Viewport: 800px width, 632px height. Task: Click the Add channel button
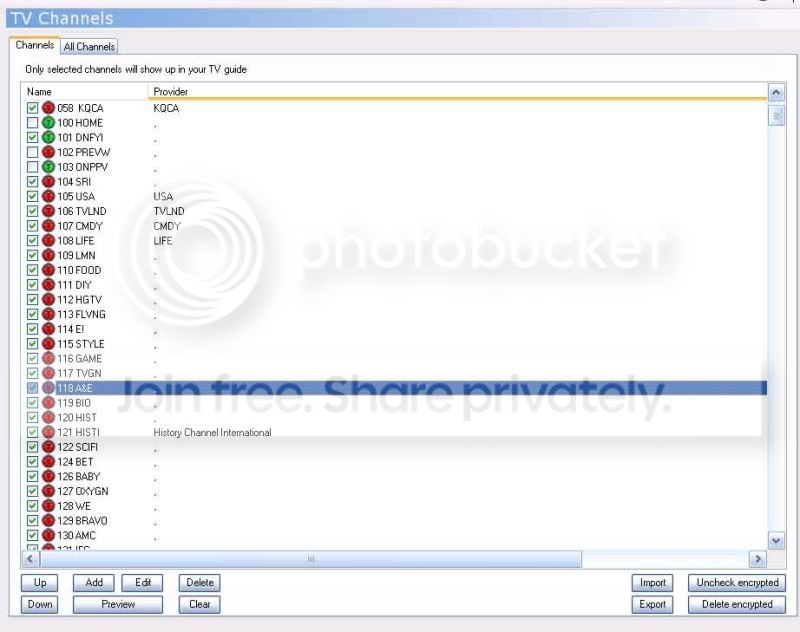tap(94, 583)
